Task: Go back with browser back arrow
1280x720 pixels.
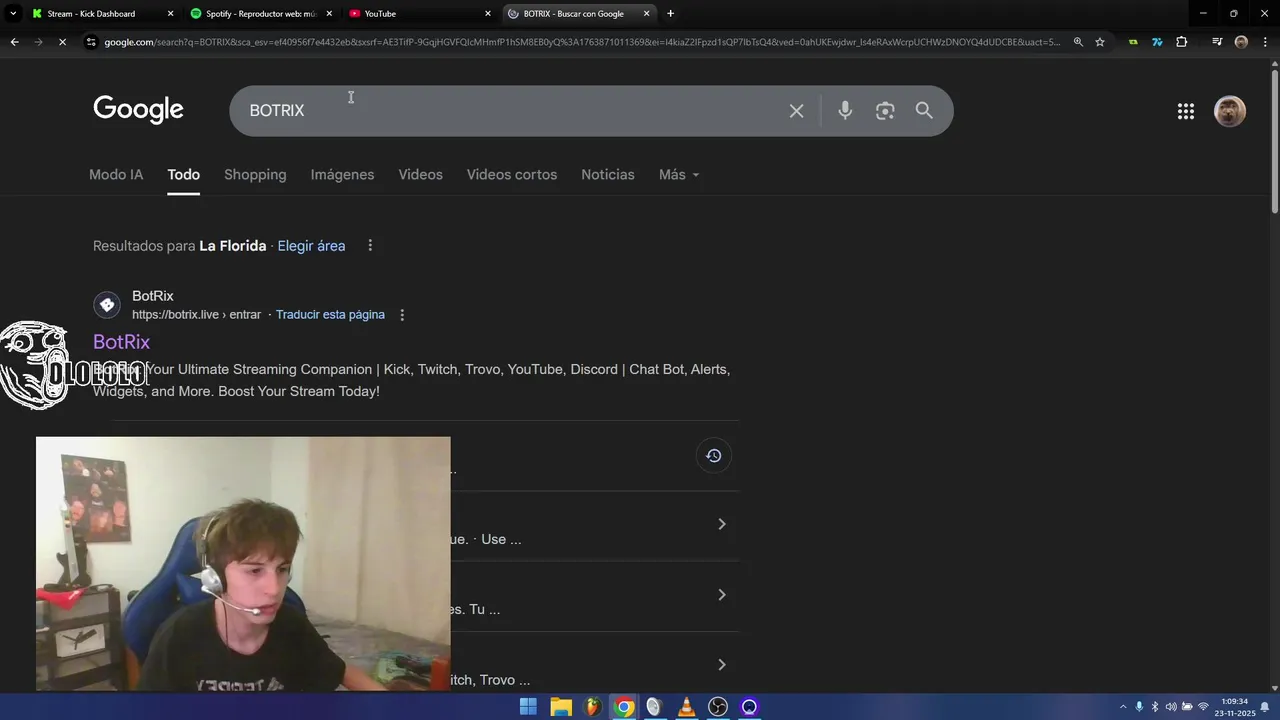Action: [x=14, y=42]
